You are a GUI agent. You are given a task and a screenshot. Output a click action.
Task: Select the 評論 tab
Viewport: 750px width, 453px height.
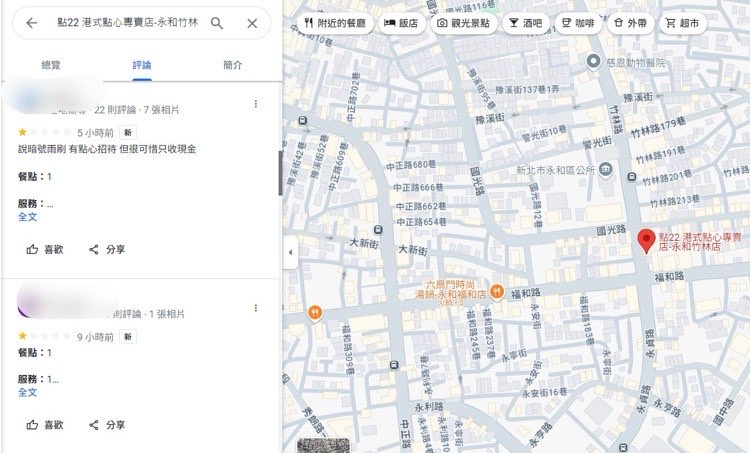(x=142, y=65)
